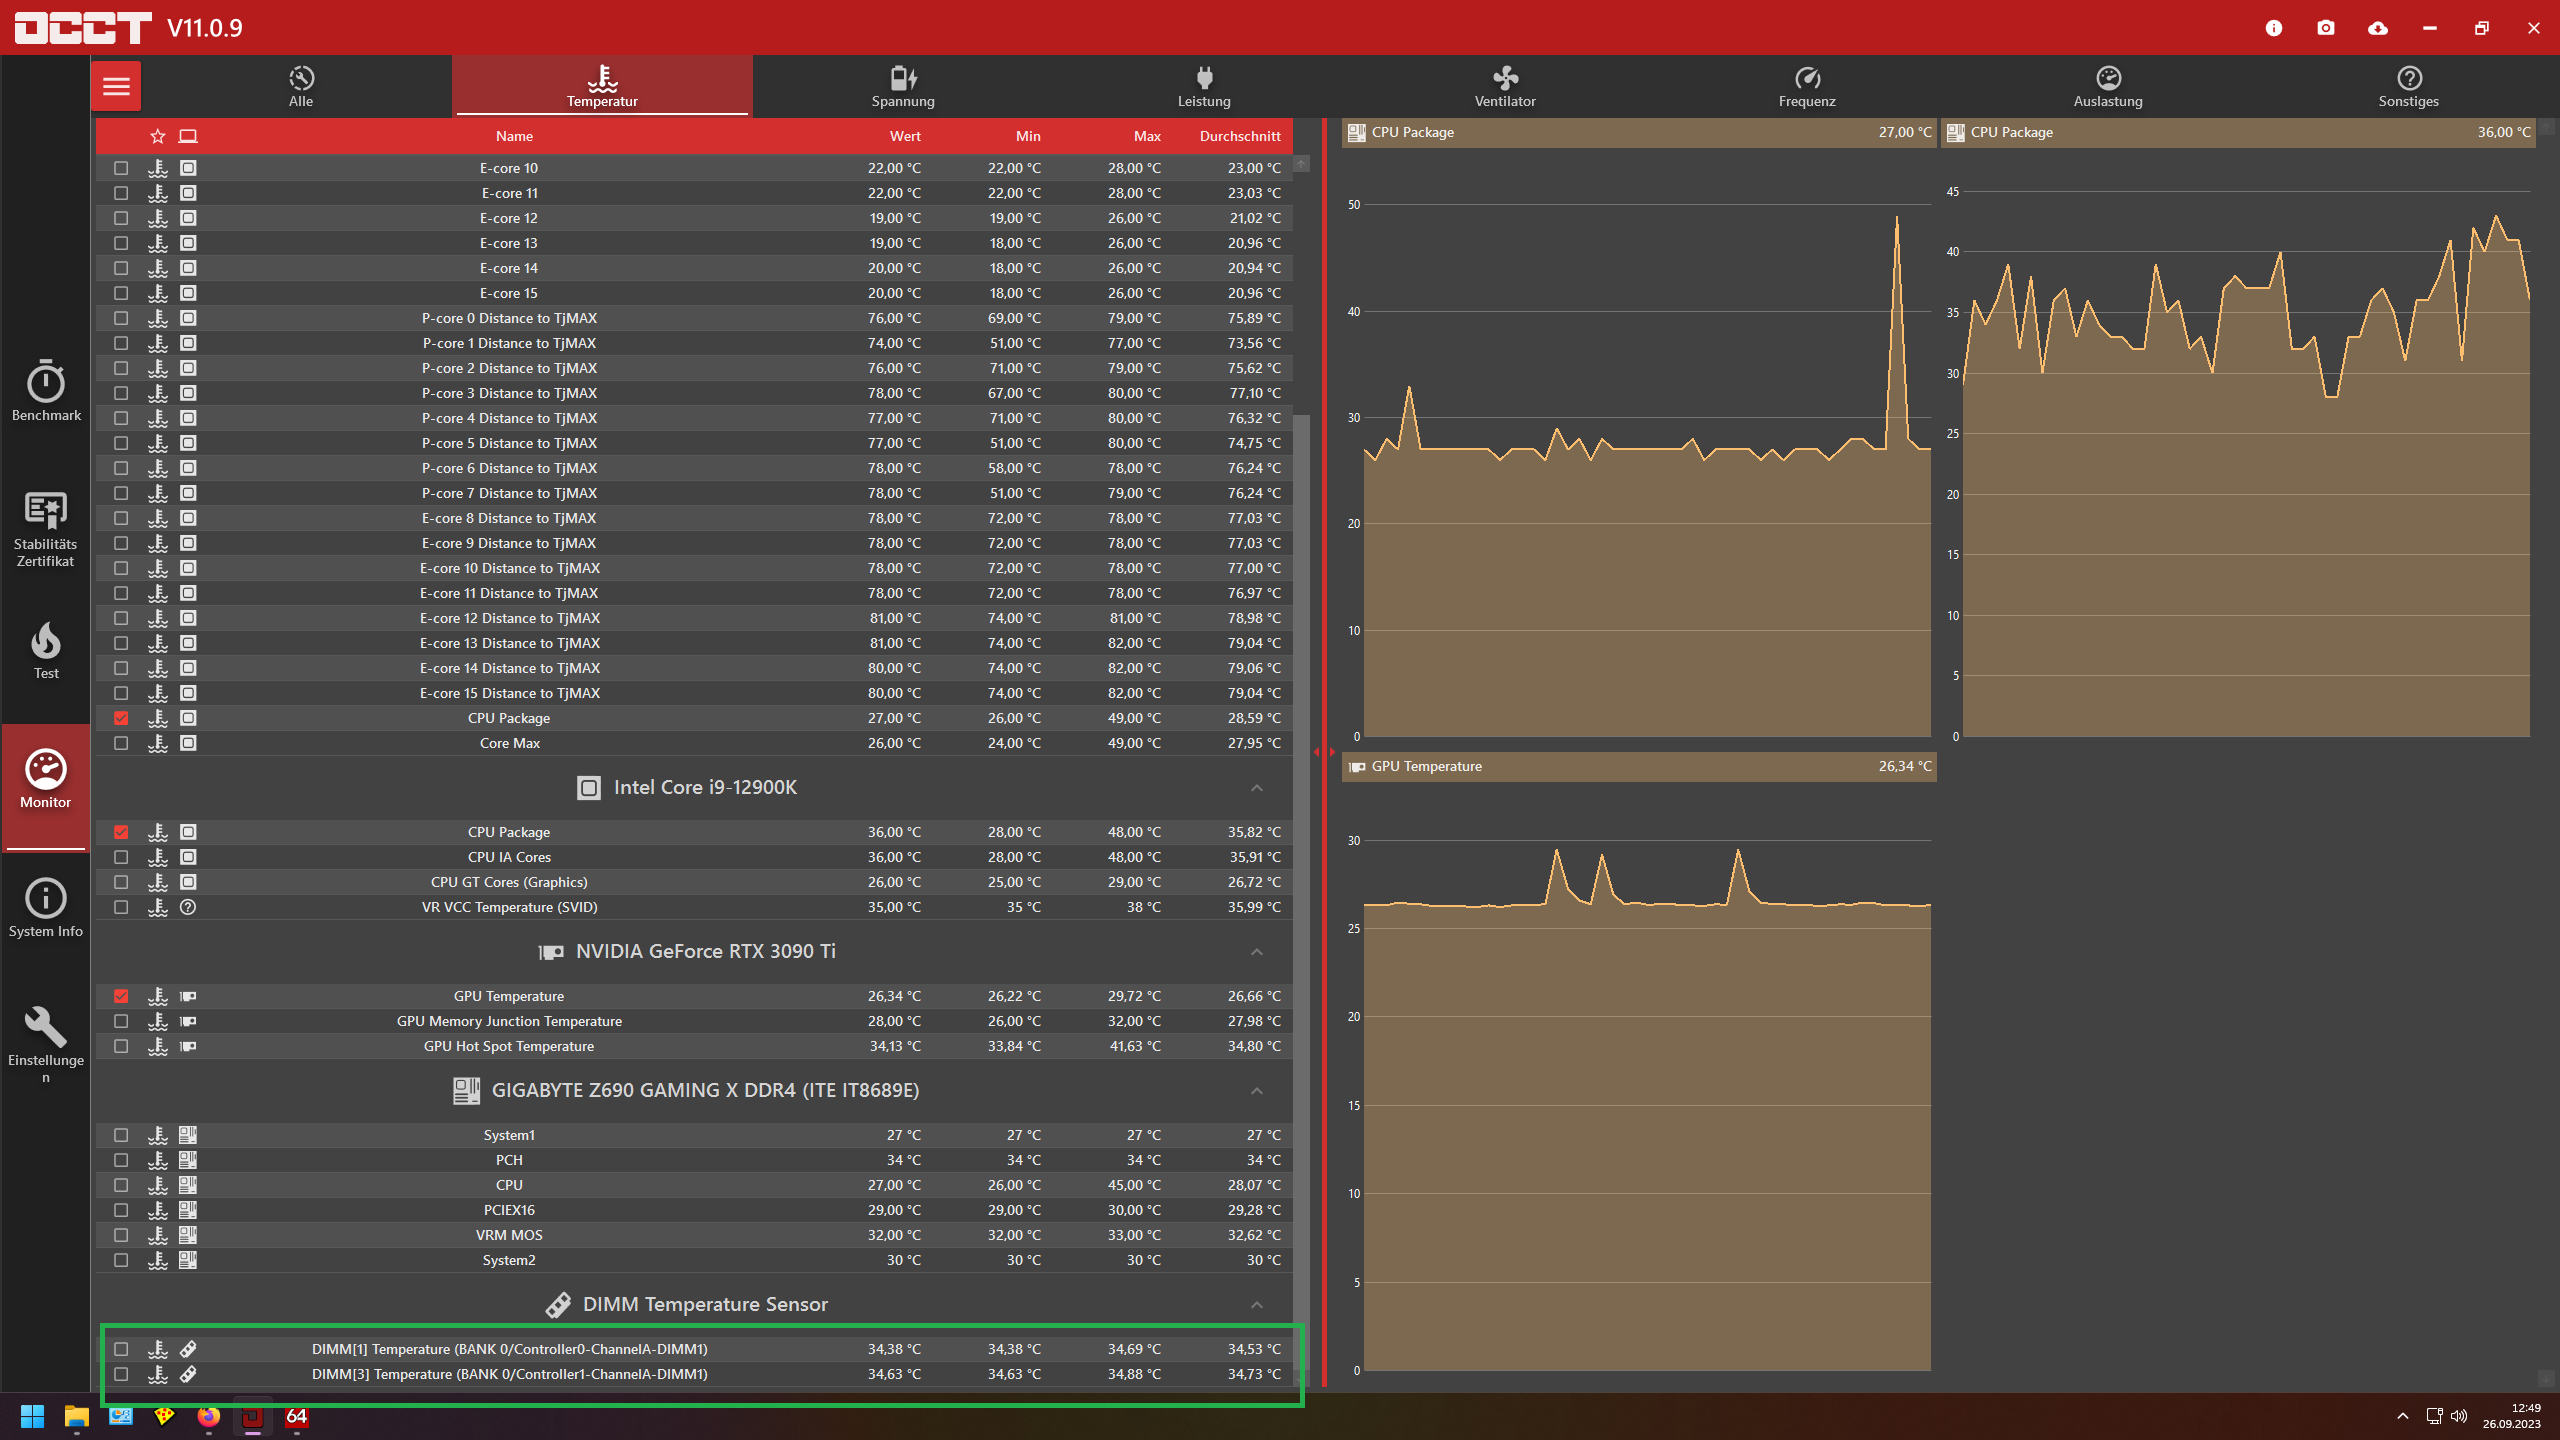Click the graph icon for CPU Package 27,00 row

[x=158, y=718]
